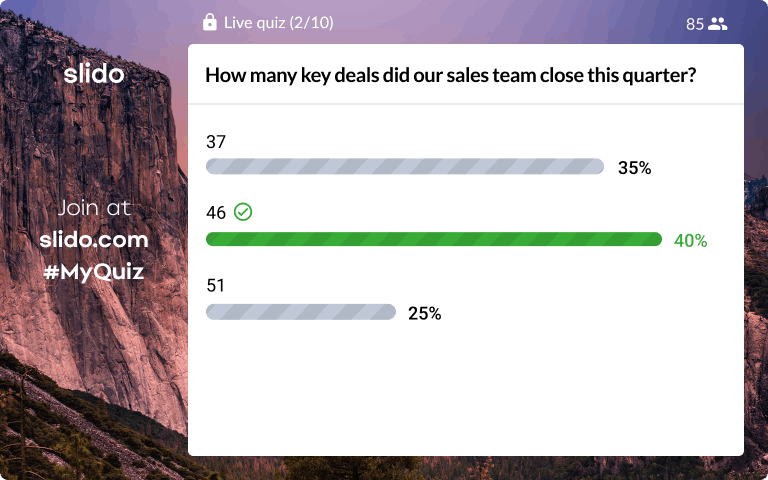Click the lock icon beside Live quiz

click(x=210, y=23)
